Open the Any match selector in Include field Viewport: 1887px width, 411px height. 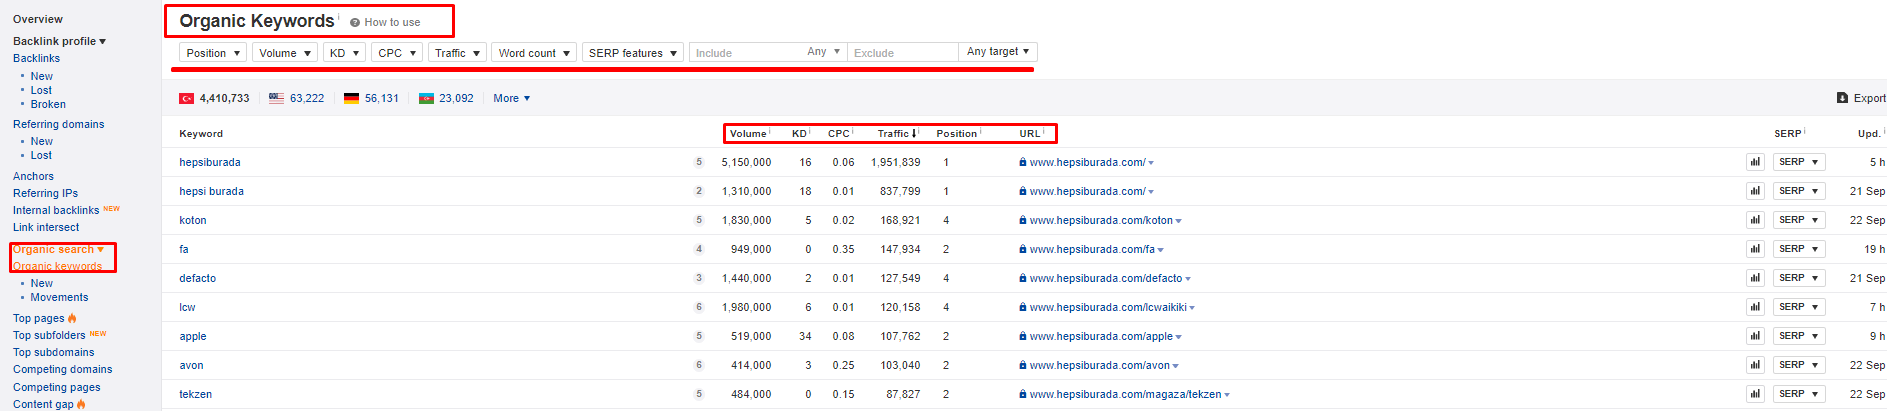[824, 52]
